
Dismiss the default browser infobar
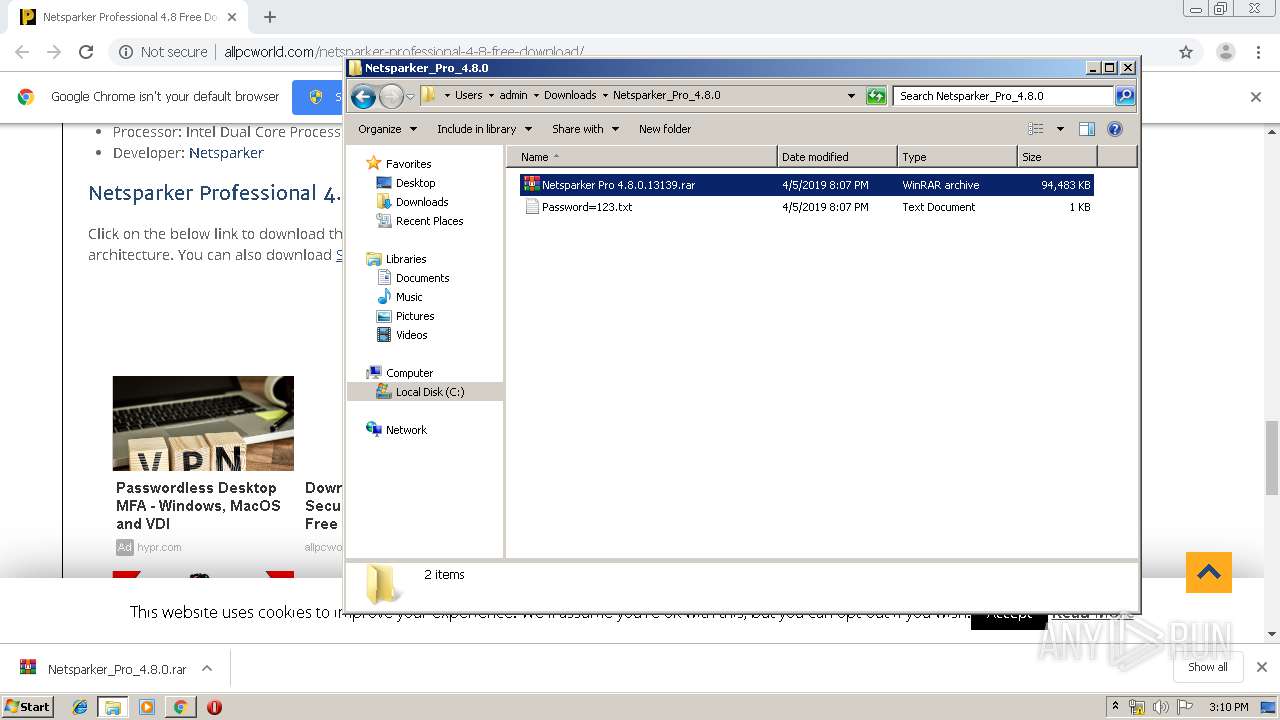pyautogui.click(x=1256, y=97)
